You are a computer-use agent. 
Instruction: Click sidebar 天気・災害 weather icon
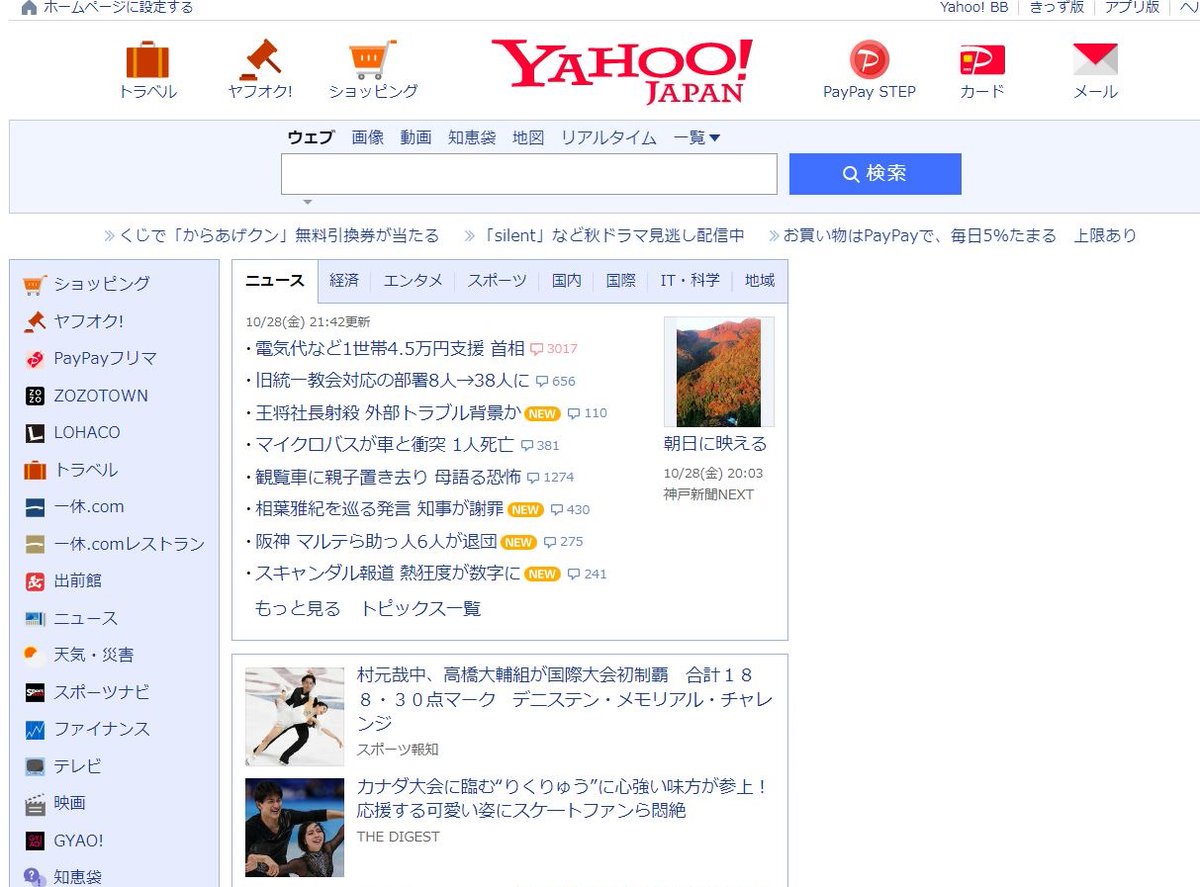click(35, 655)
